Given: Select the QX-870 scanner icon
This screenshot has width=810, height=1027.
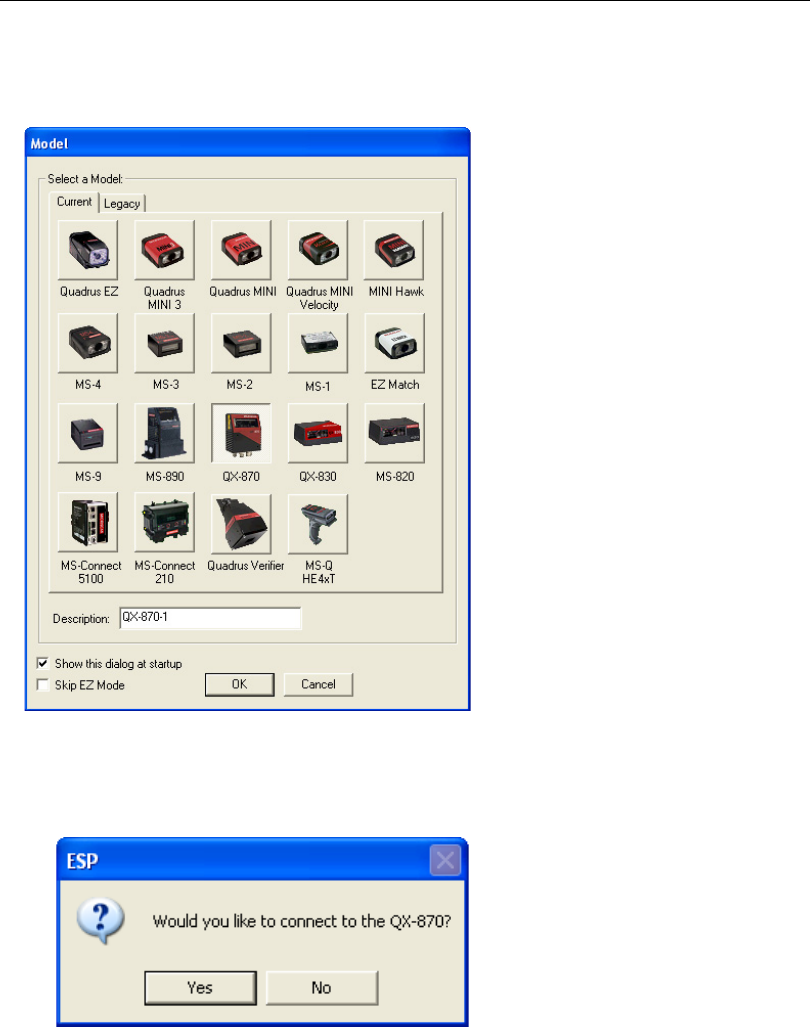Looking at the screenshot, I should pos(242,434).
